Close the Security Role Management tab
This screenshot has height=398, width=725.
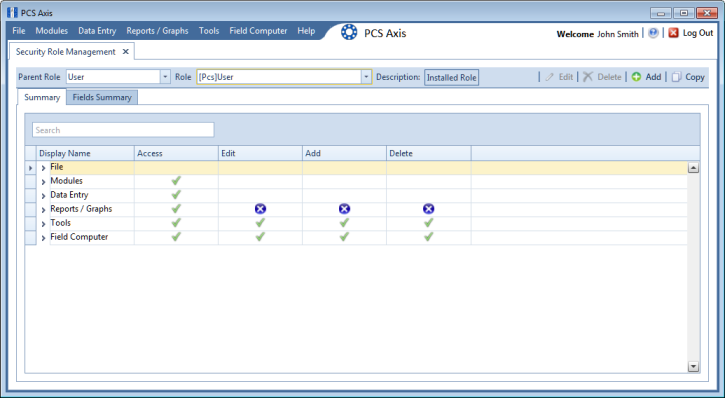(125, 52)
